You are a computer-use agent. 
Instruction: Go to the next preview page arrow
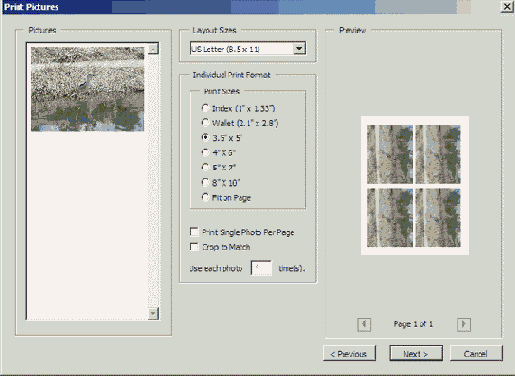(464, 324)
